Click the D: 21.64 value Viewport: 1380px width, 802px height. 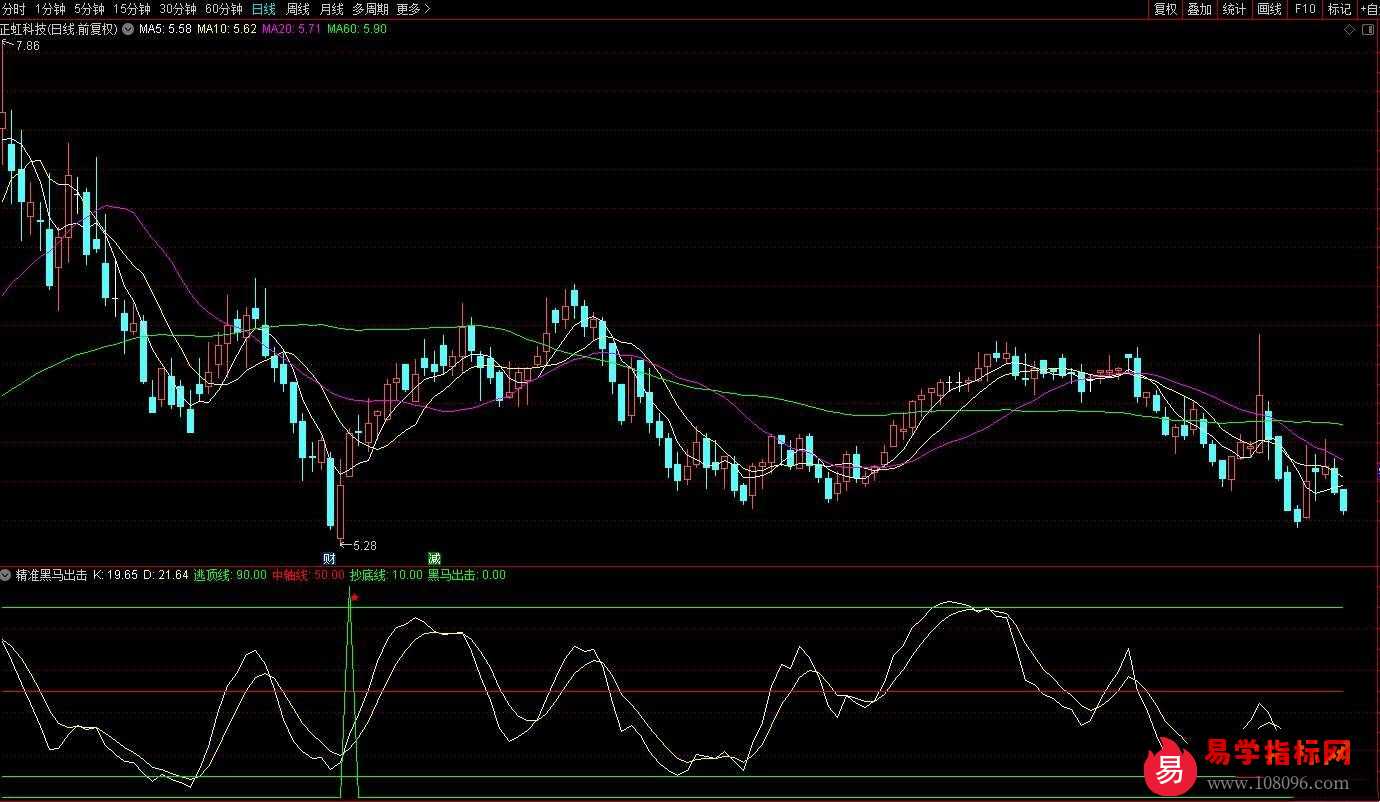click(x=166, y=575)
